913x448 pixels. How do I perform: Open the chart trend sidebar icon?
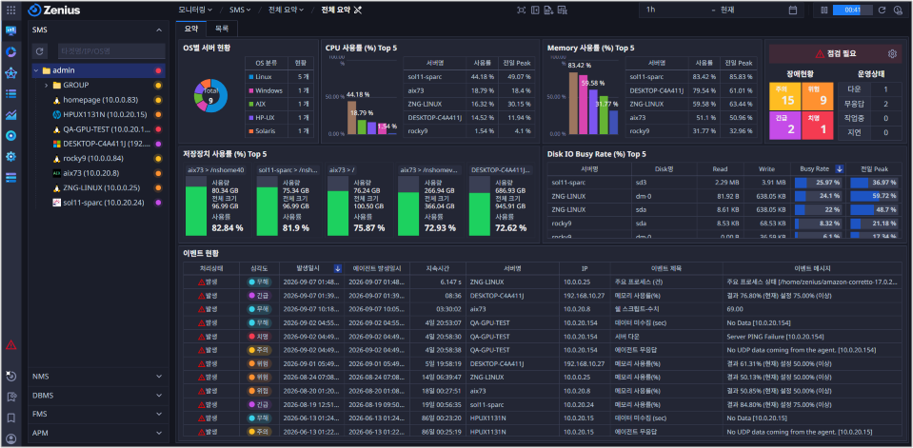pyautogui.click(x=10, y=115)
